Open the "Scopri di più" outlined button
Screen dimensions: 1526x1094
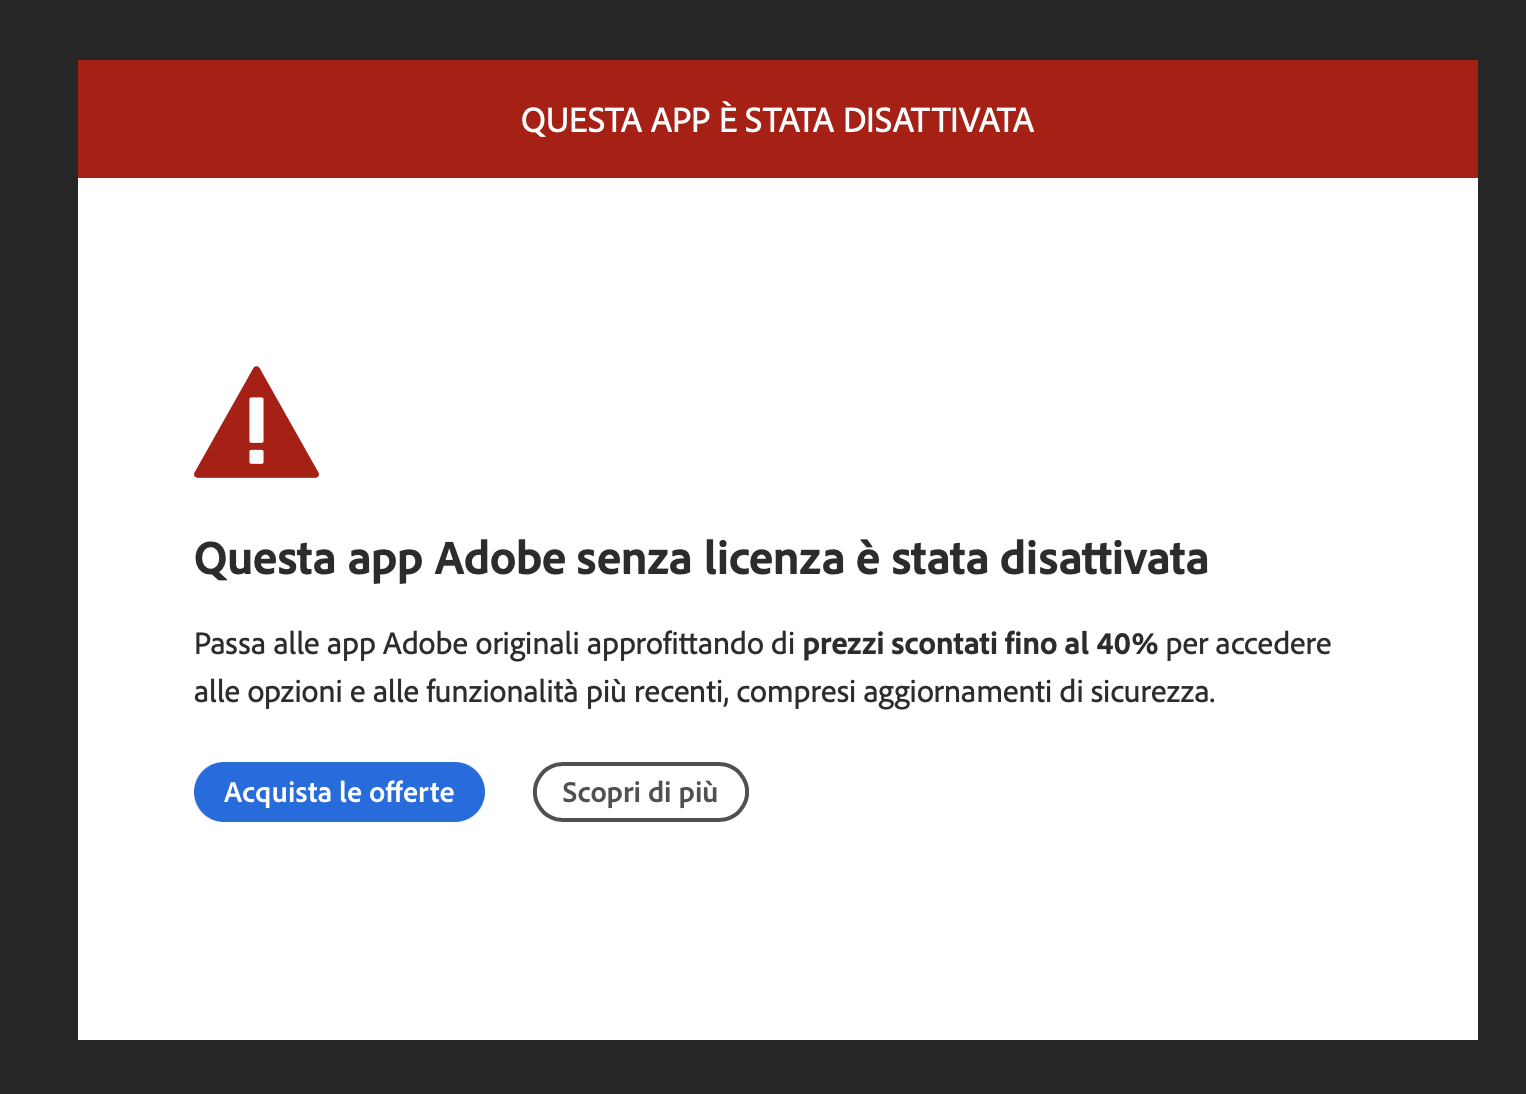[640, 792]
